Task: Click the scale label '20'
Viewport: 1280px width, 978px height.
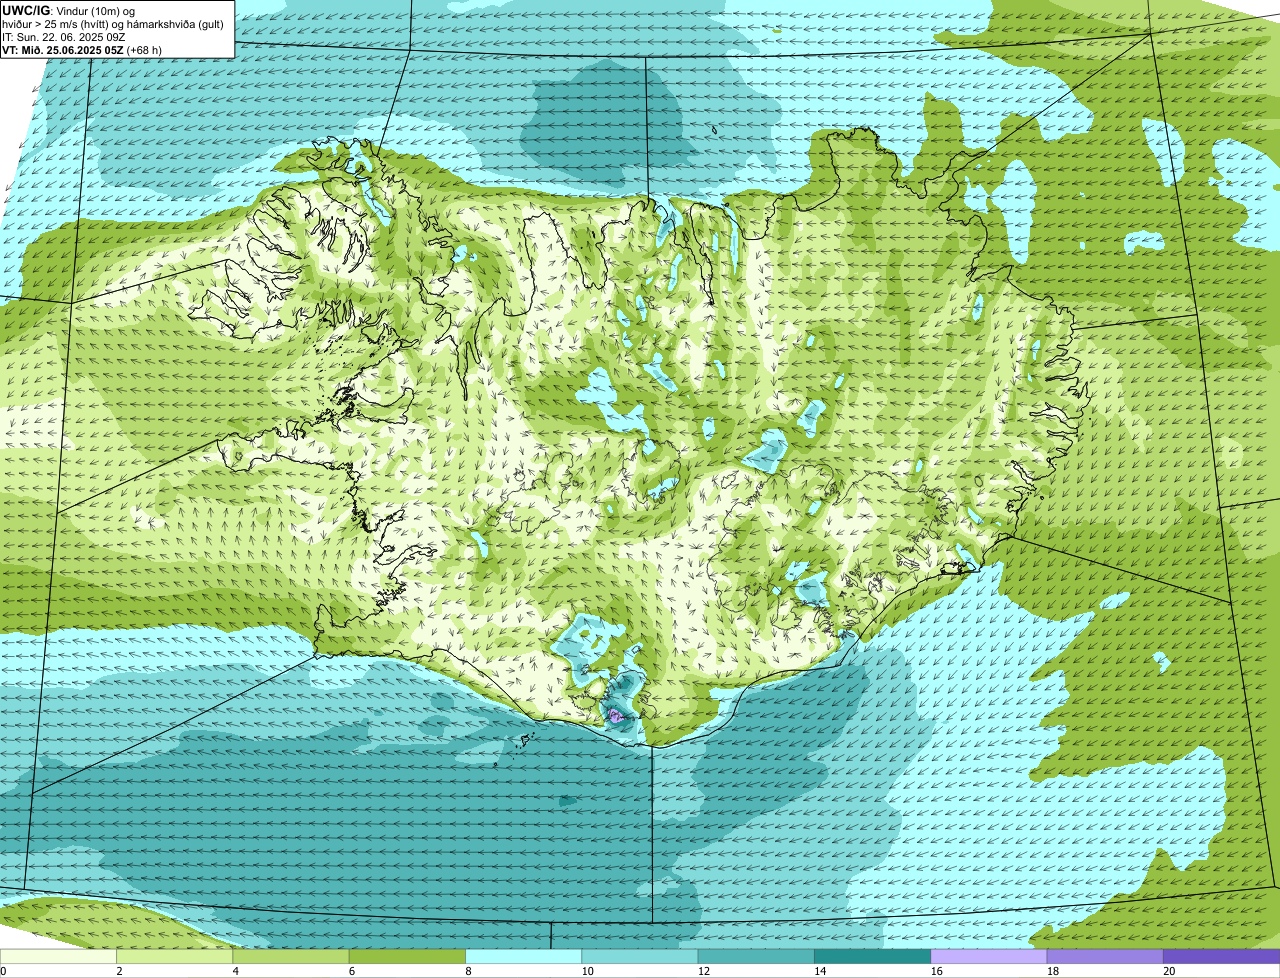Action: pos(1169,971)
